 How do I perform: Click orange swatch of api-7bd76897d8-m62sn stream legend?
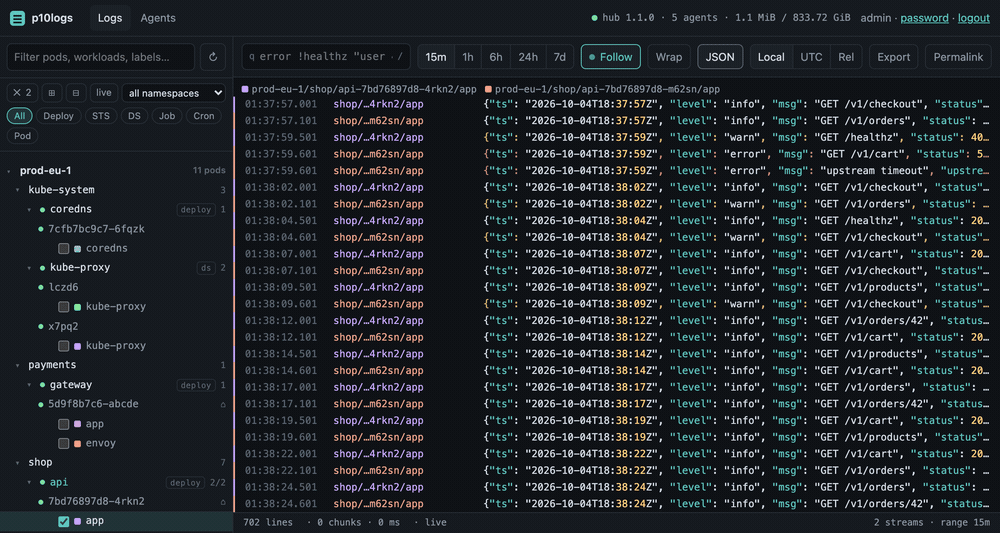pyautogui.click(x=488, y=89)
